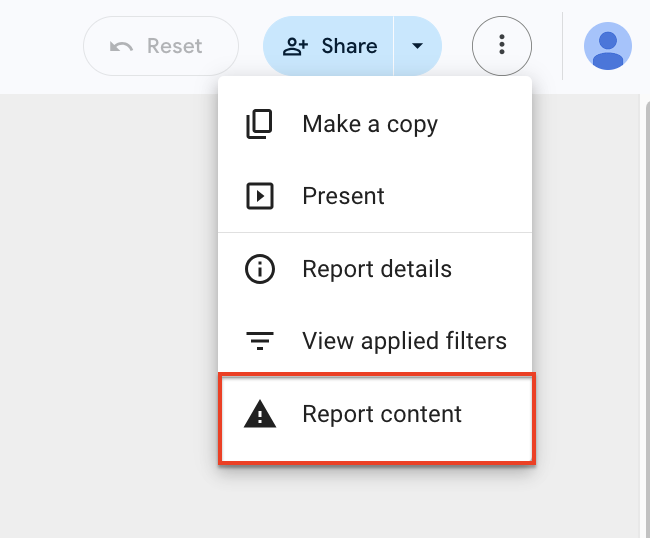This screenshot has height=538, width=650.
Task: Open Report details
Action: (375, 269)
